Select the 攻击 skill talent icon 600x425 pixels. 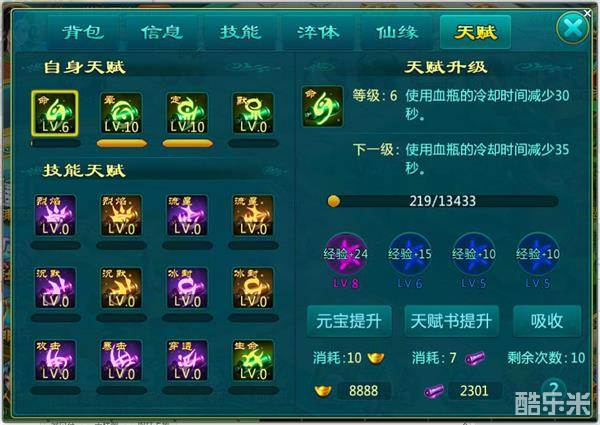click(x=55, y=361)
